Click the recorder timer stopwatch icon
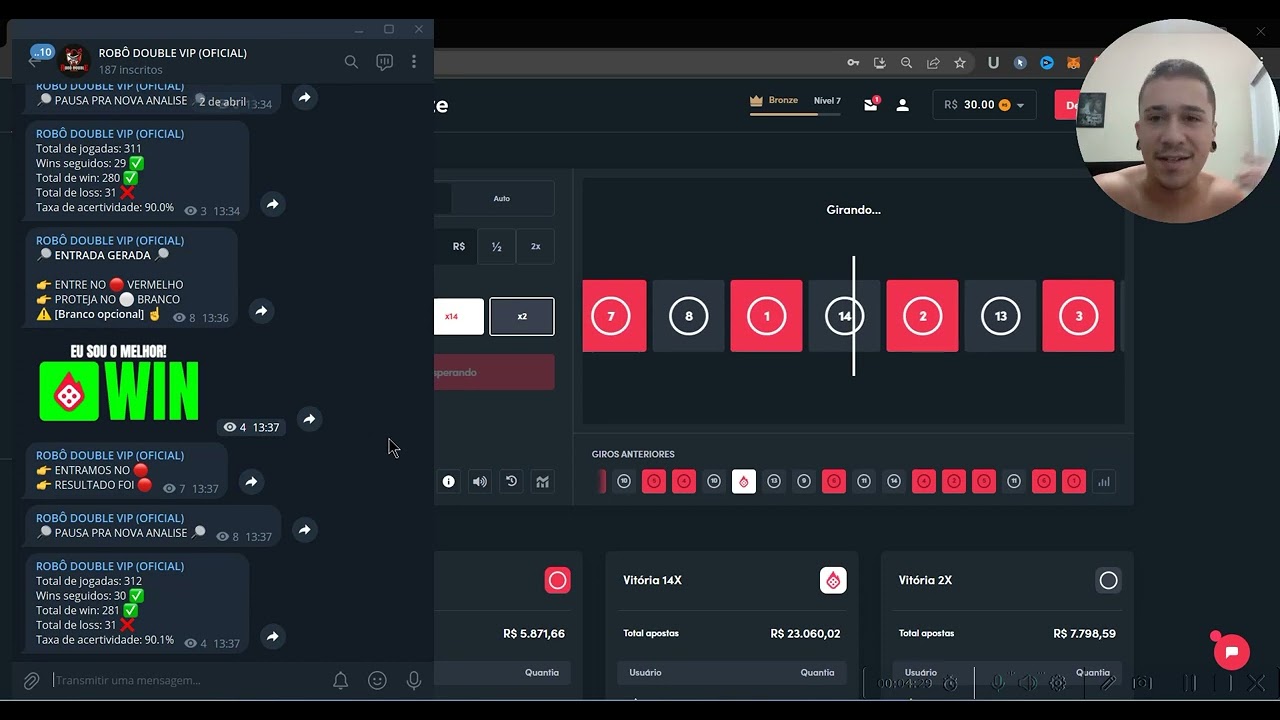This screenshot has height=720, width=1280. click(951, 683)
